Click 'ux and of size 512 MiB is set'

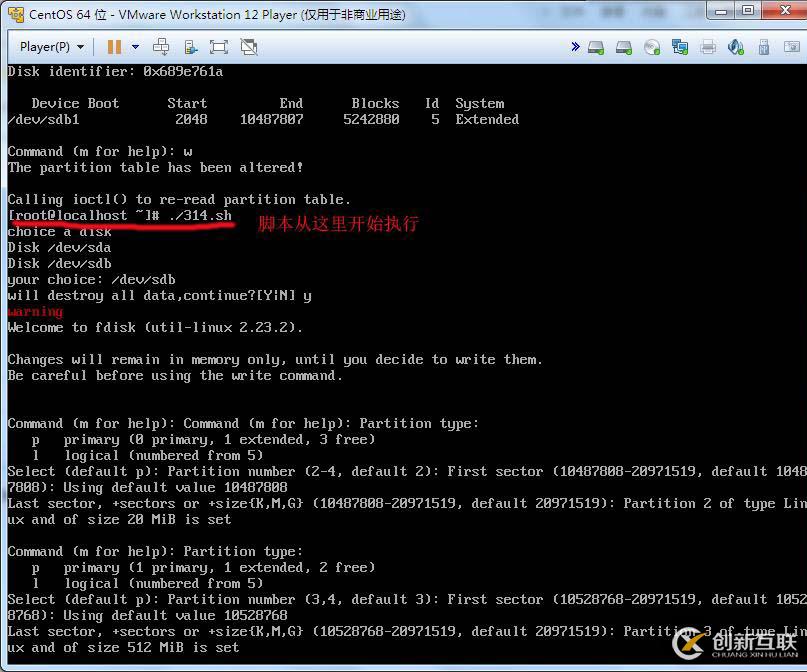[x=124, y=647]
